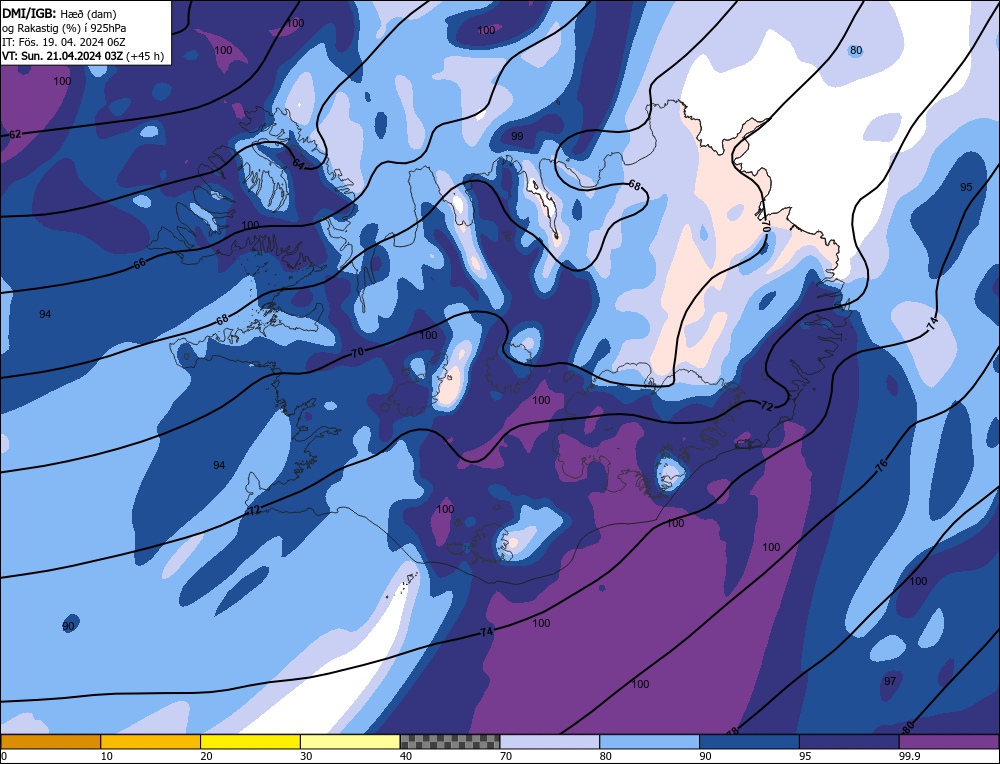Click the orange 10–20 legend swatch

coord(151,742)
